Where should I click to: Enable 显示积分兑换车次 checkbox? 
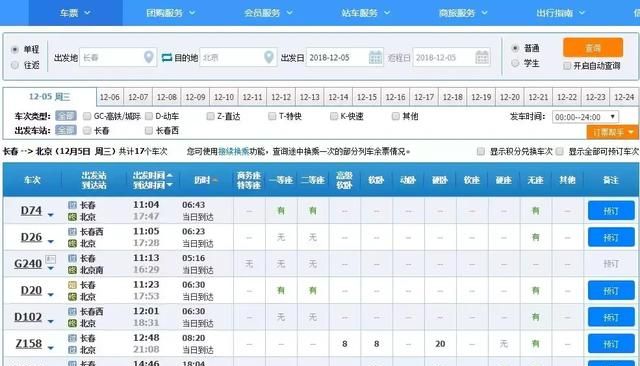pos(481,151)
